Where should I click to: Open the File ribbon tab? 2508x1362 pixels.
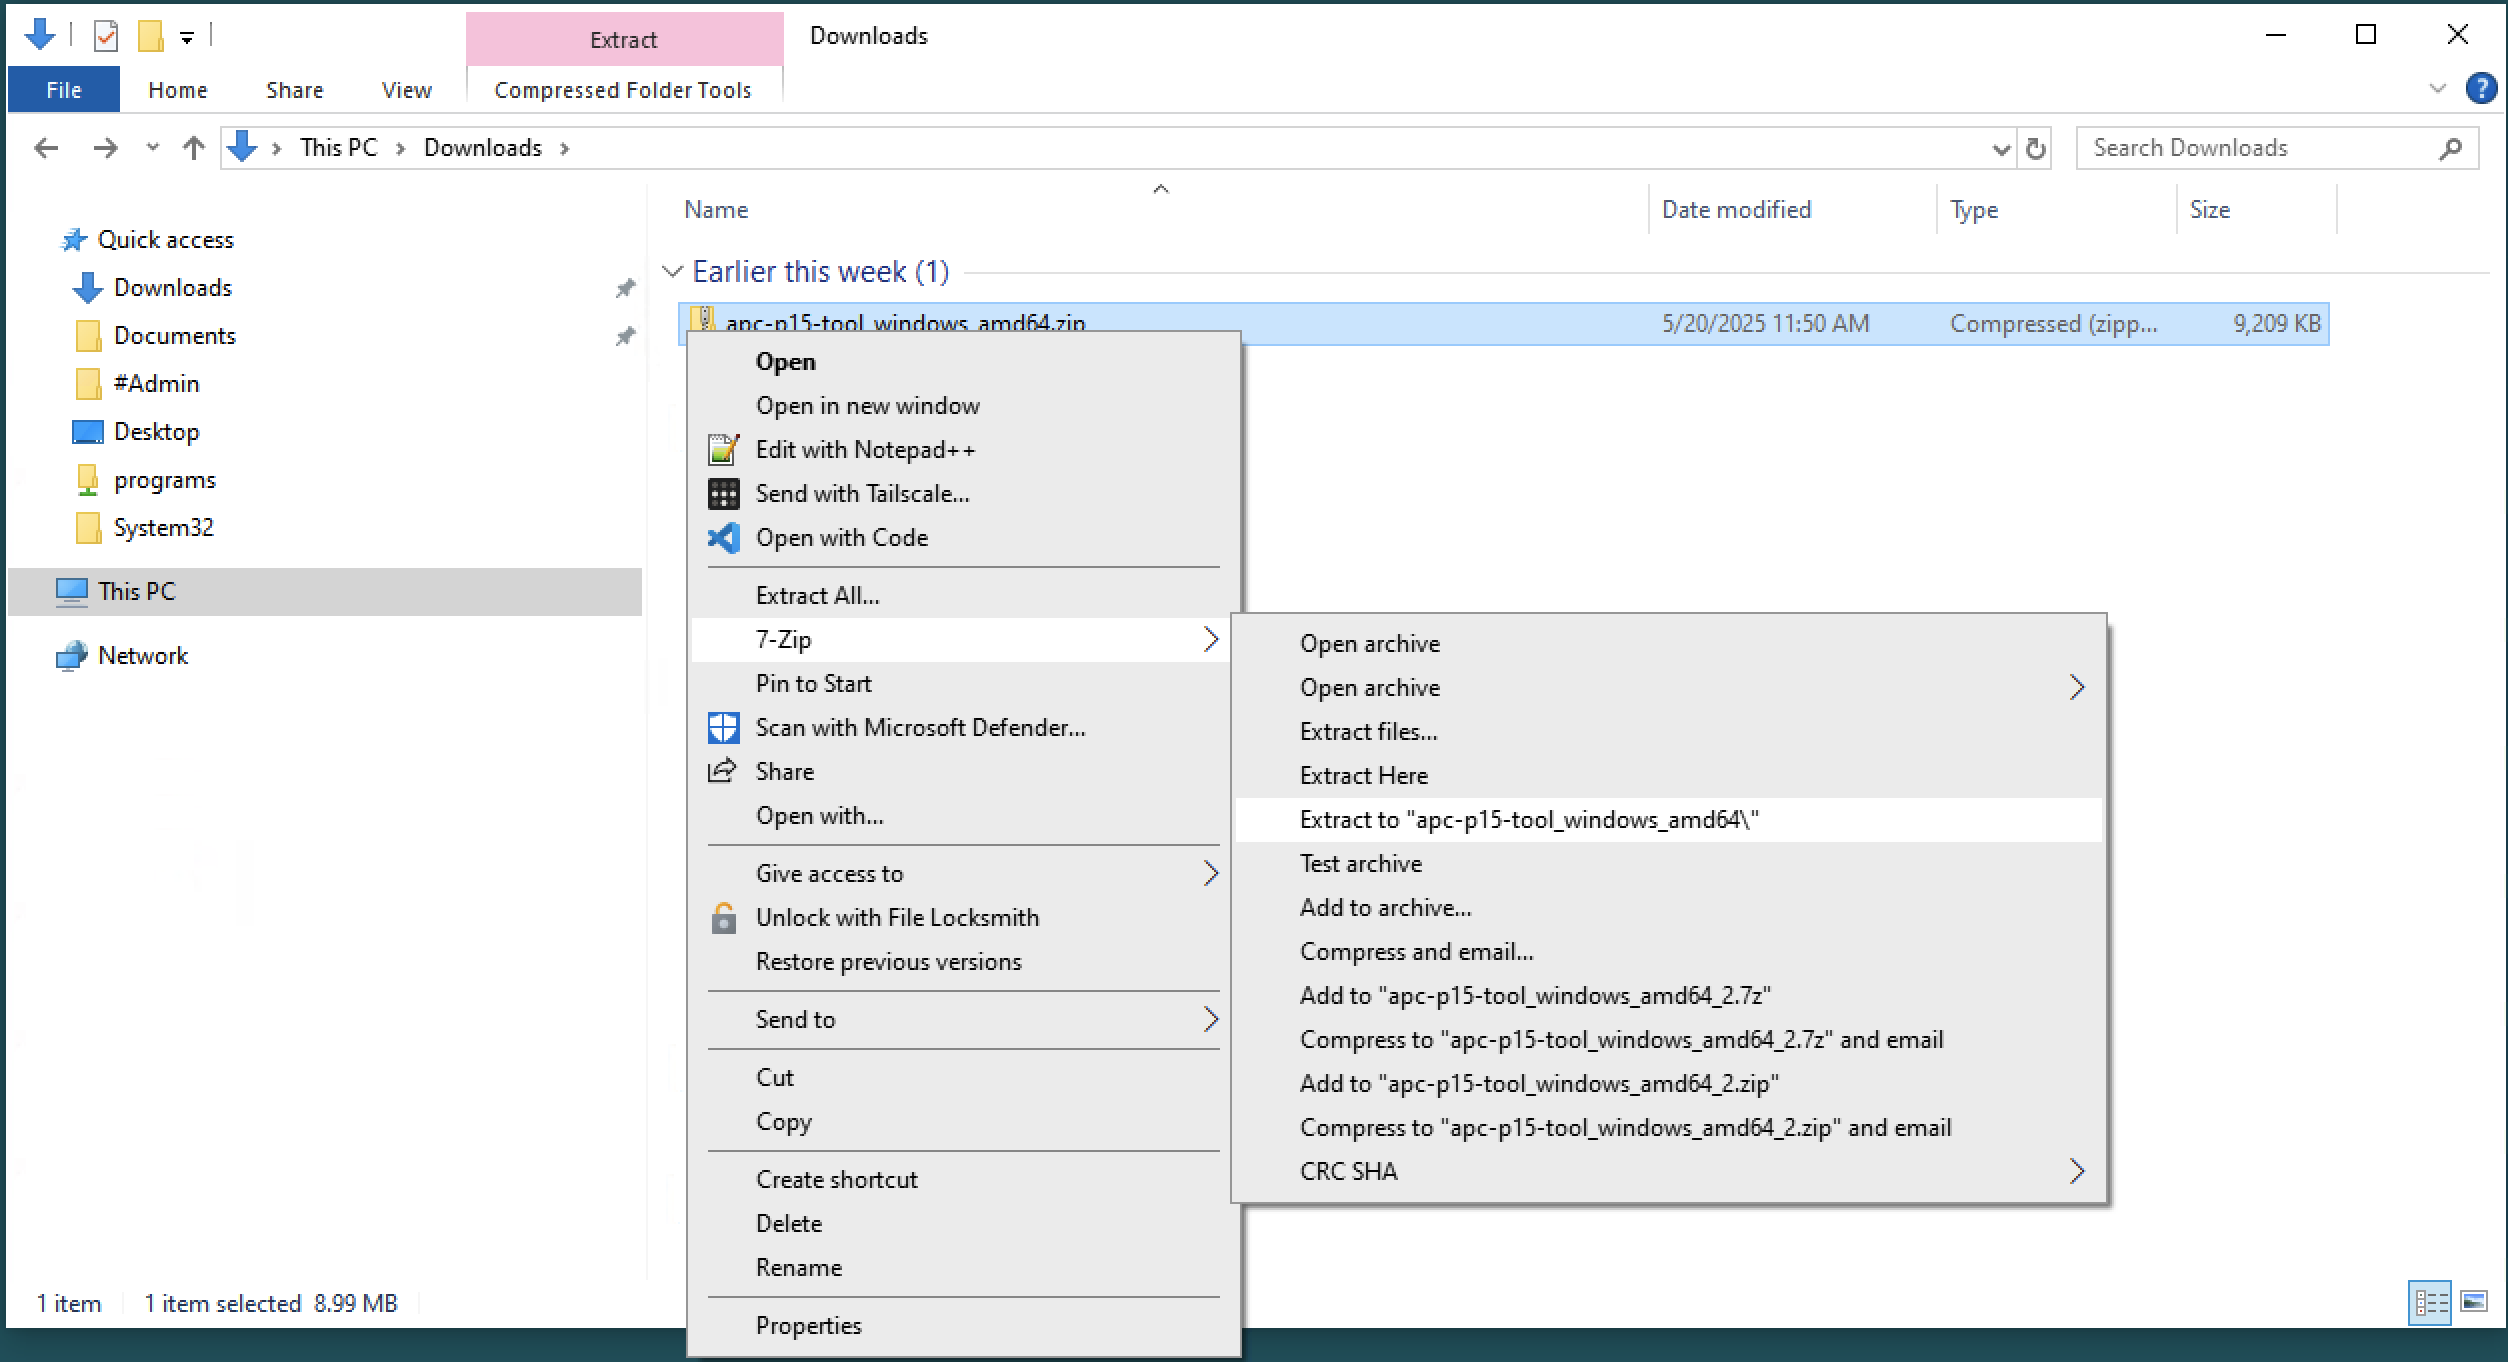coord(64,89)
